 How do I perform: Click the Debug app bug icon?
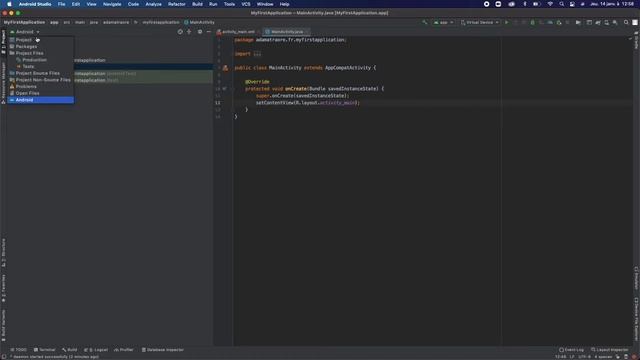(533, 22)
